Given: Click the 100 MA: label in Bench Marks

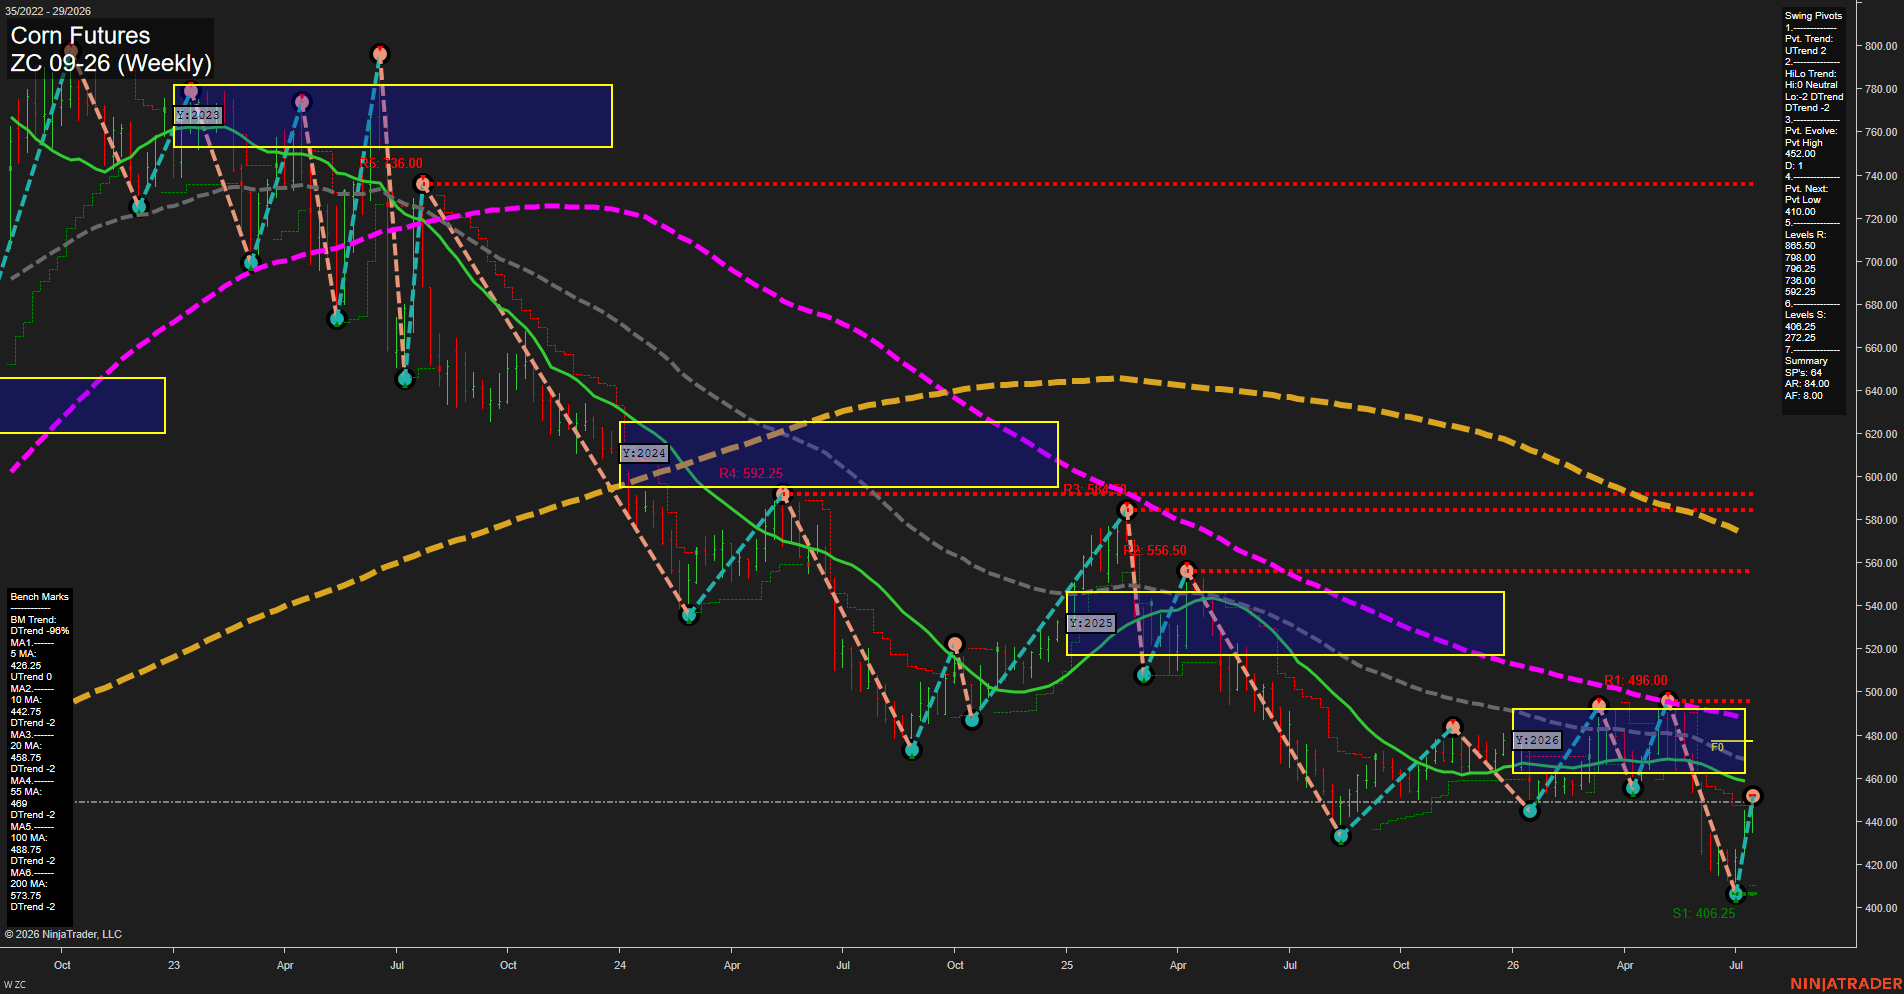Looking at the screenshot, I should 29,838.
